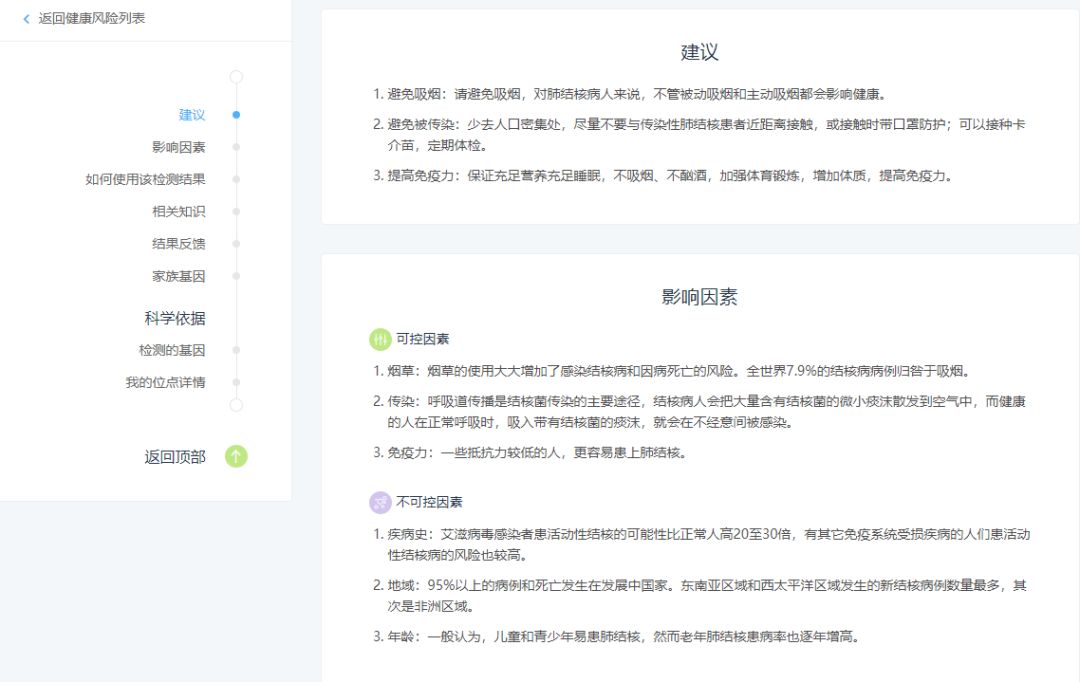Click the 疾病史 uncontrollable factor line

[701, 544]
